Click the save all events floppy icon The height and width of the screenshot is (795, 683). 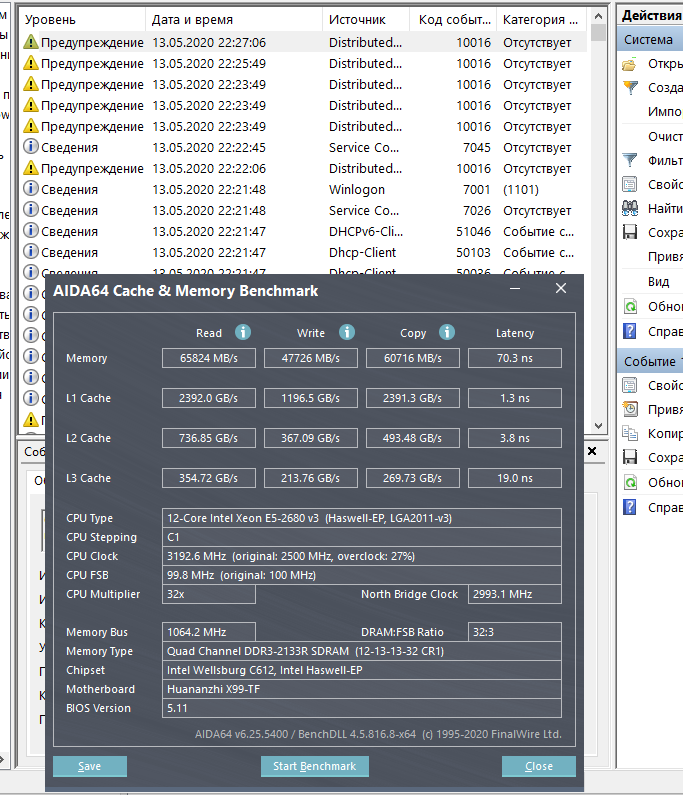click(x=630, y=232)
